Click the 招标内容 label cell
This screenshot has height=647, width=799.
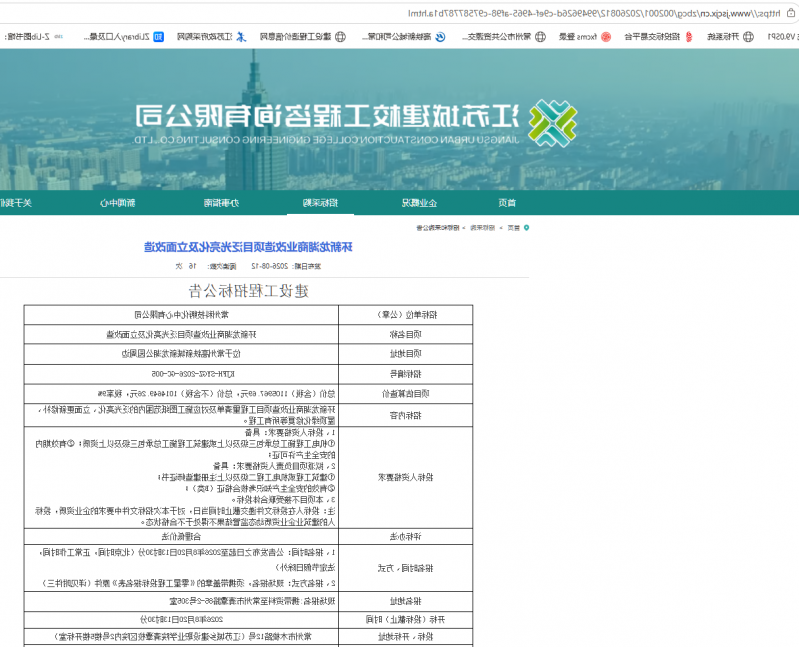pos(406,415)
